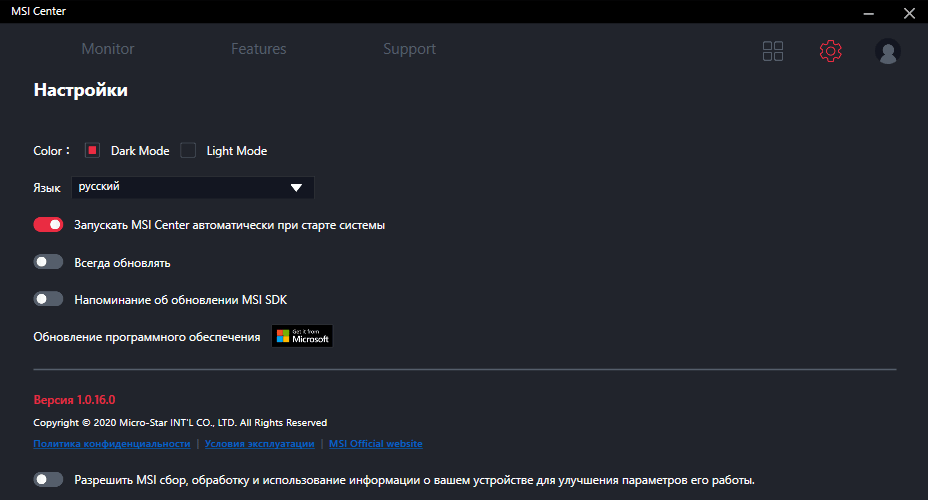The image size is (928, 500).
Task: Click the red settings gear icon
Action: tap(830, 51)
